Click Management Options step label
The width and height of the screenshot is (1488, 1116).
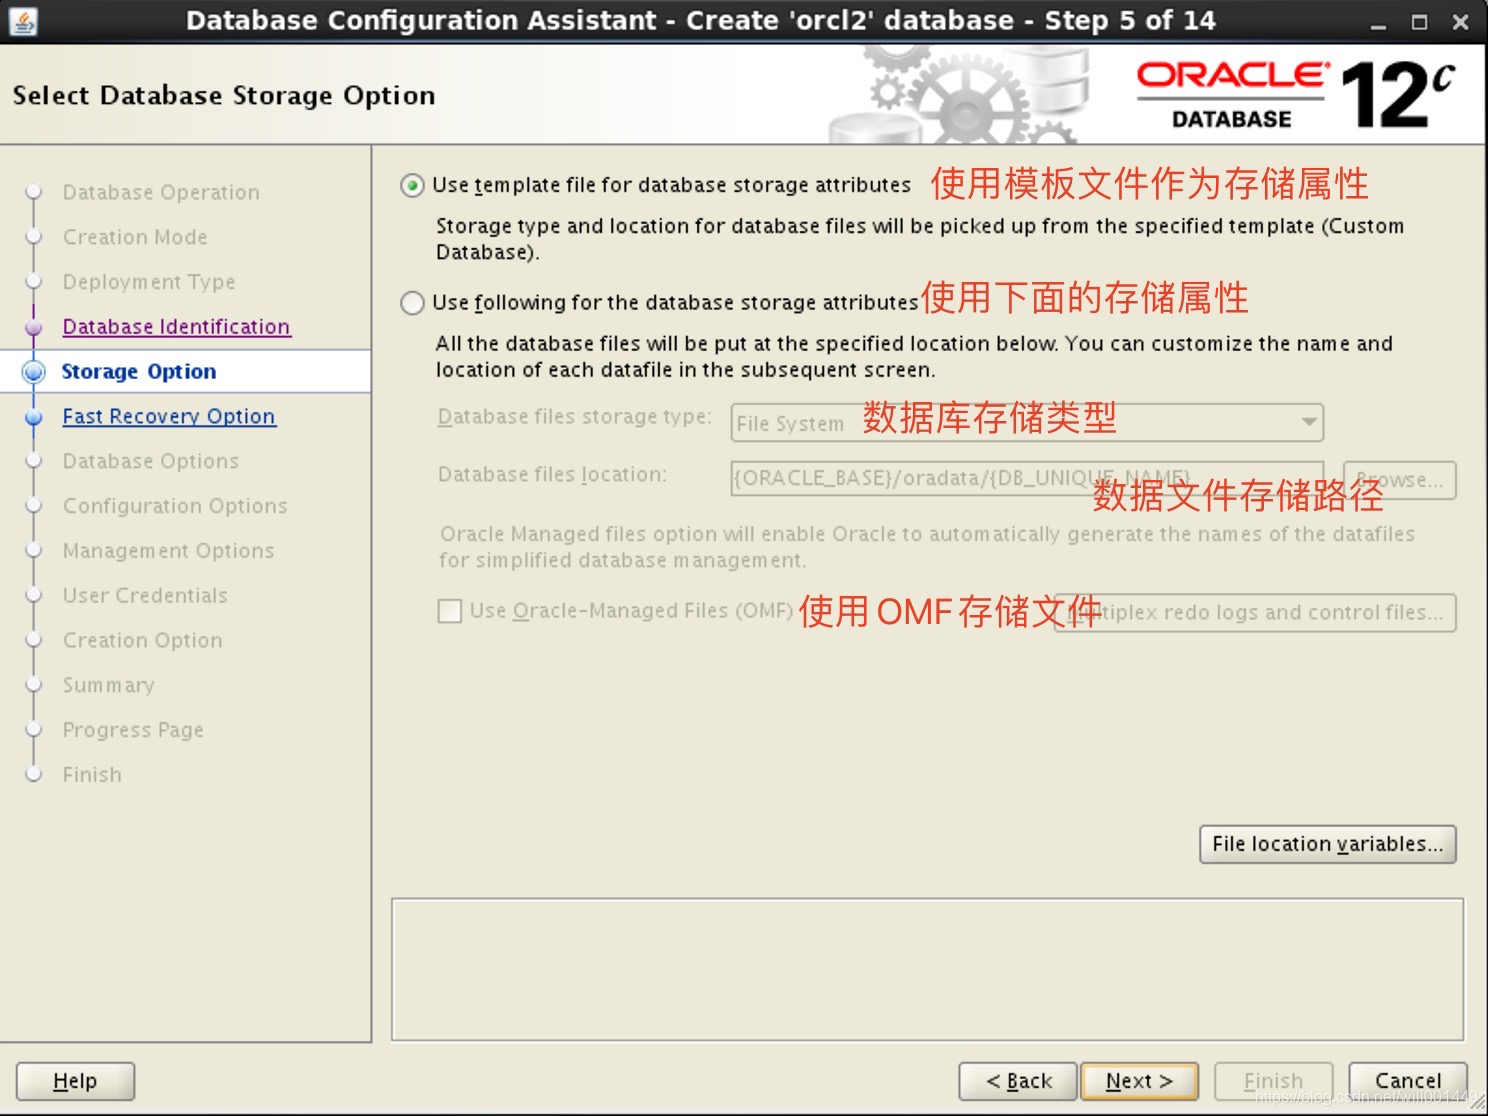tap(168, 551)
